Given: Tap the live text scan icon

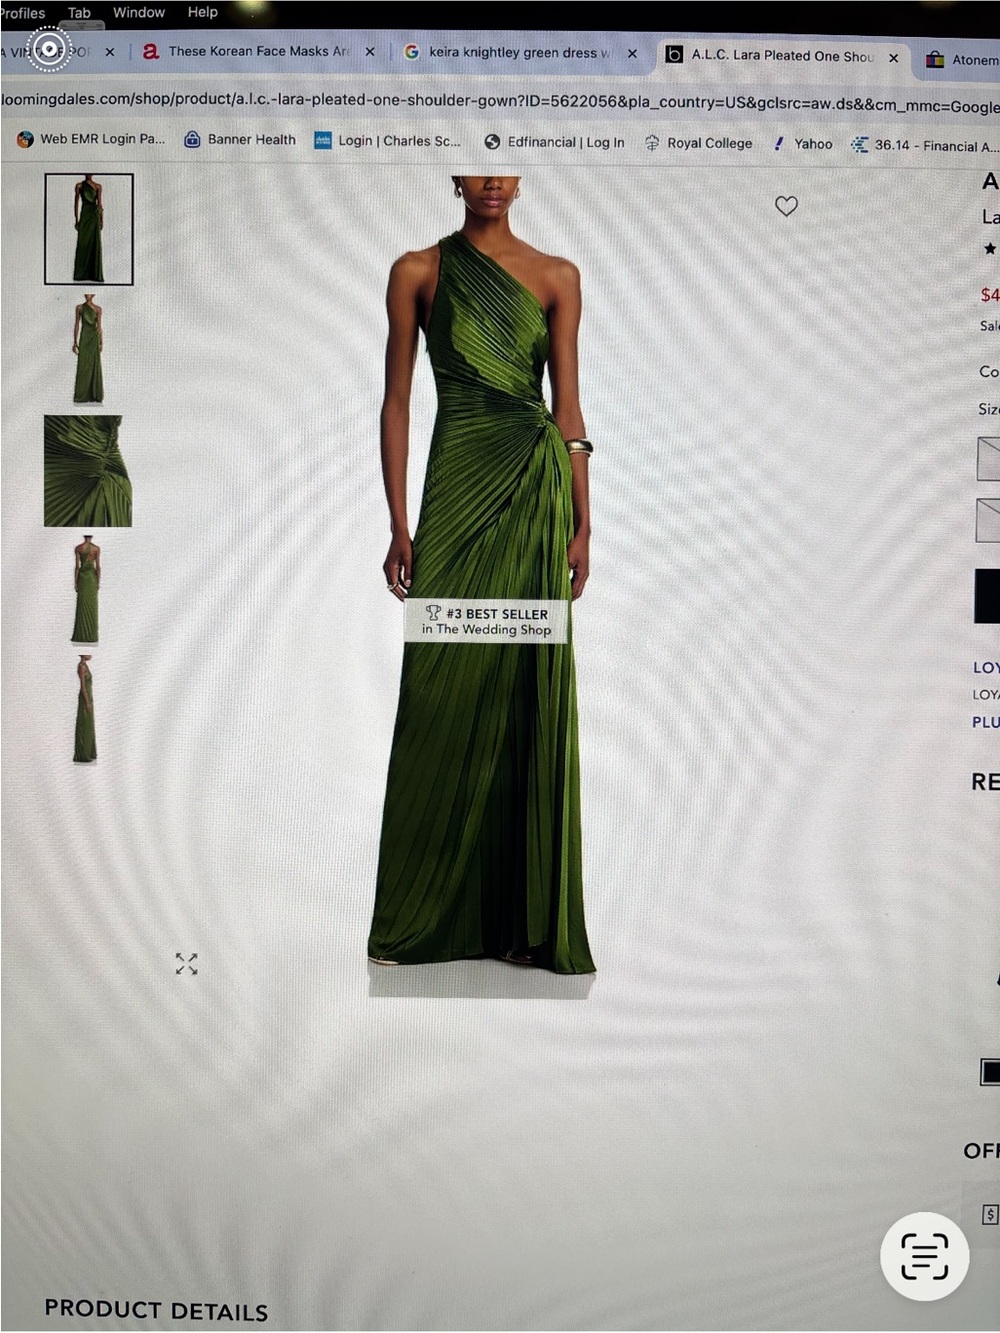Looking at the screenshot, I should click(x=924, y=1257).
